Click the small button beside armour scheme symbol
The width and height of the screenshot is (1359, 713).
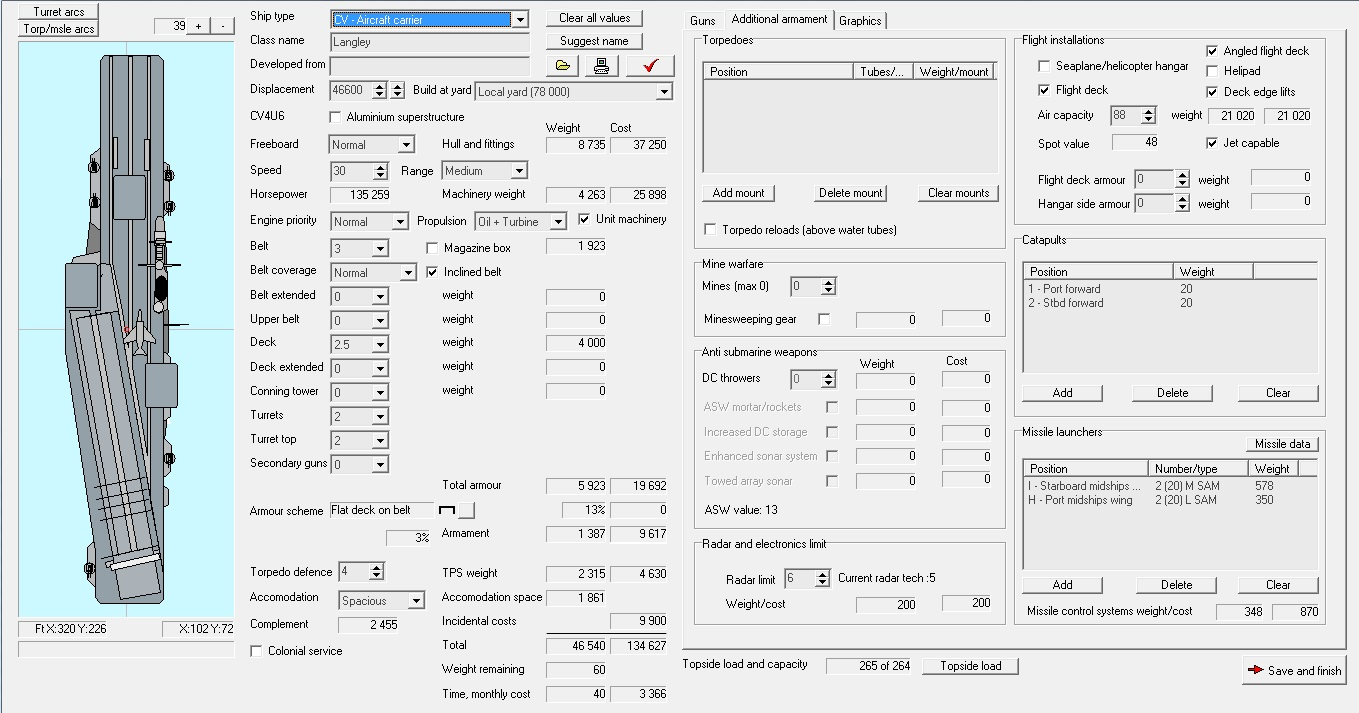(x=466, y=511)
